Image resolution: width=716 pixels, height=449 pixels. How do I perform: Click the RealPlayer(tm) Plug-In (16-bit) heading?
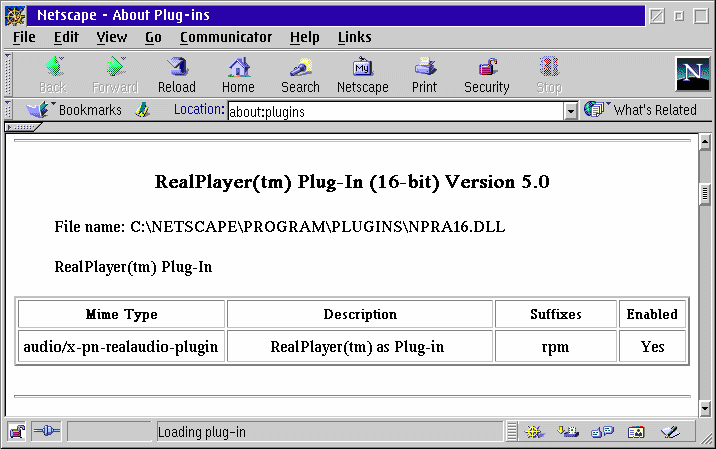[352, 182]
